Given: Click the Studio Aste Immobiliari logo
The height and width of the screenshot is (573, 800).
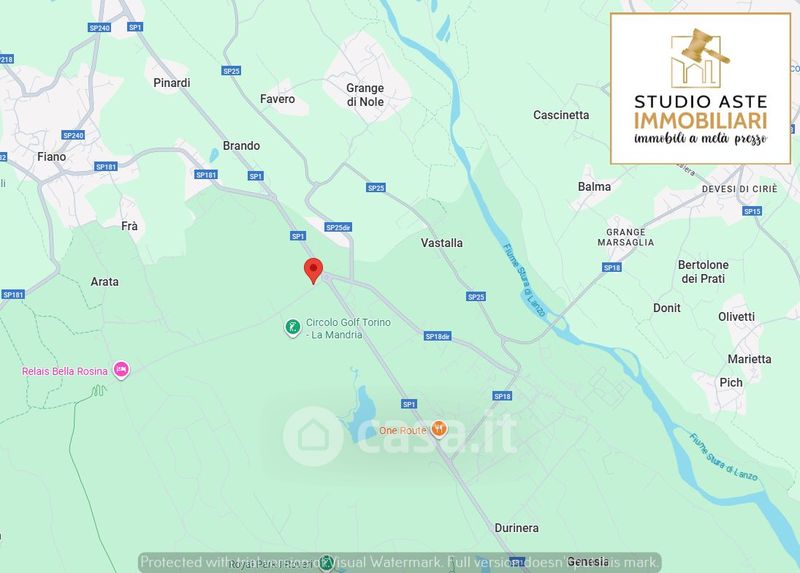Looking at the screenshot, I should point(701,89).
